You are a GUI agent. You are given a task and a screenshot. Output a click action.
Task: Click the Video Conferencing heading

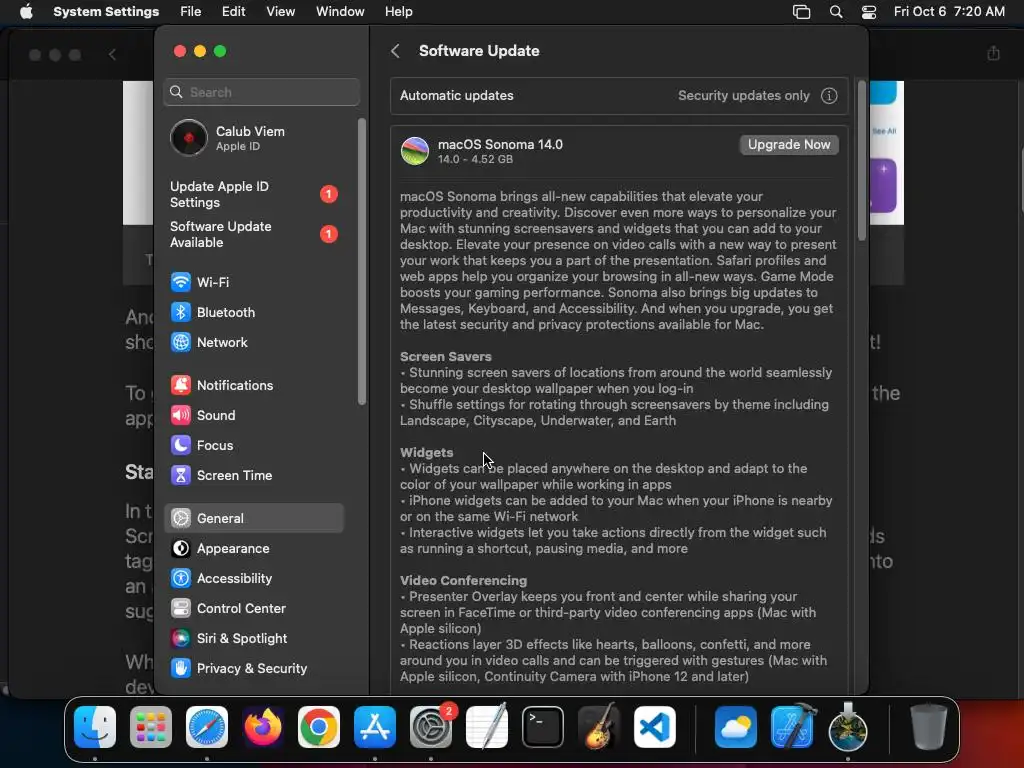point(463,581)
